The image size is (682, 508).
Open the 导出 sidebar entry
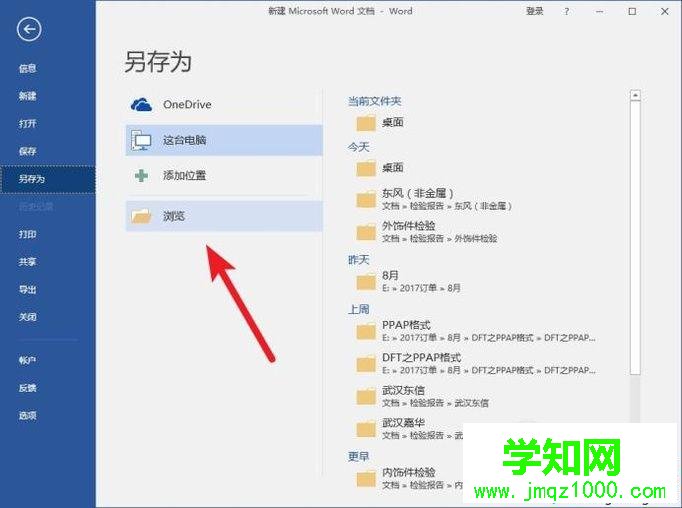coord(27,289)
